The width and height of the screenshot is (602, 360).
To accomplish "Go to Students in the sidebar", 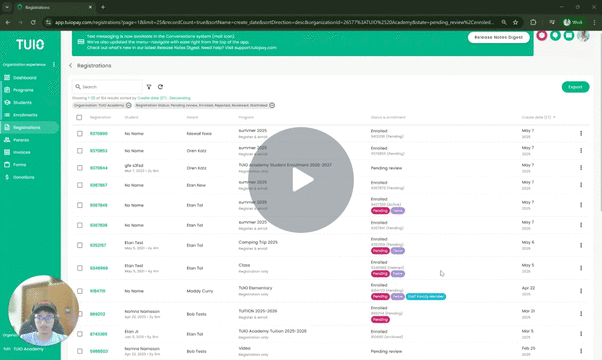I will [22, 102].
